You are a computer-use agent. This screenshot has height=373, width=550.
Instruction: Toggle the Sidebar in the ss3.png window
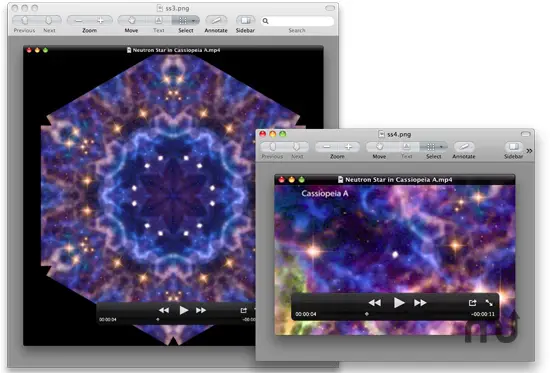tap(246, 21)
